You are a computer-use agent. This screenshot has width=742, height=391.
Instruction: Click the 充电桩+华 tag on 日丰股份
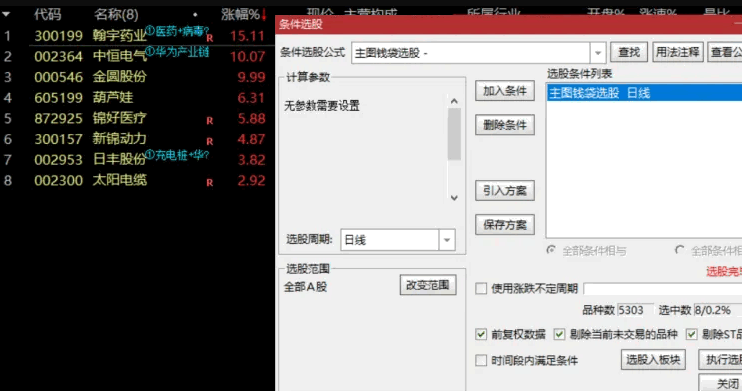pyautogui.click(x=177, y=155)
